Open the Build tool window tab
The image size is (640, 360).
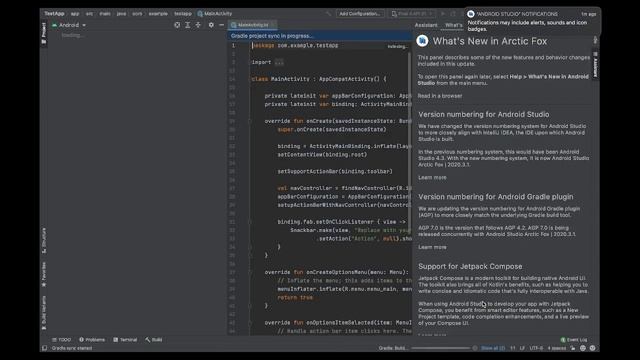(153, 340)
